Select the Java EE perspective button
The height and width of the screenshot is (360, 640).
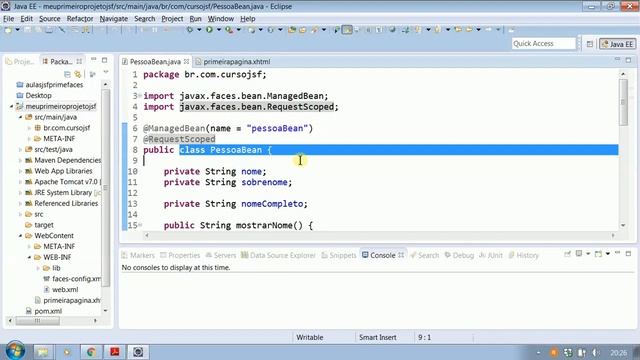coord(618,44)
